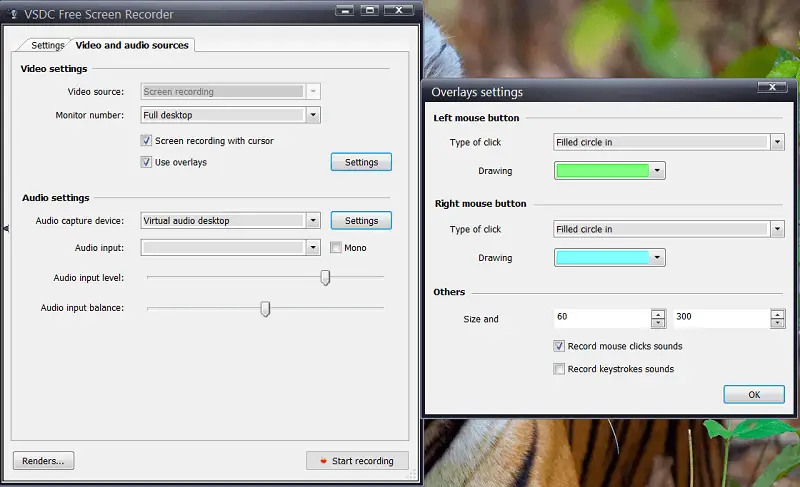Uncheck the Use overlays checkbox
The image size is (800, 487).
pos(146,162)
